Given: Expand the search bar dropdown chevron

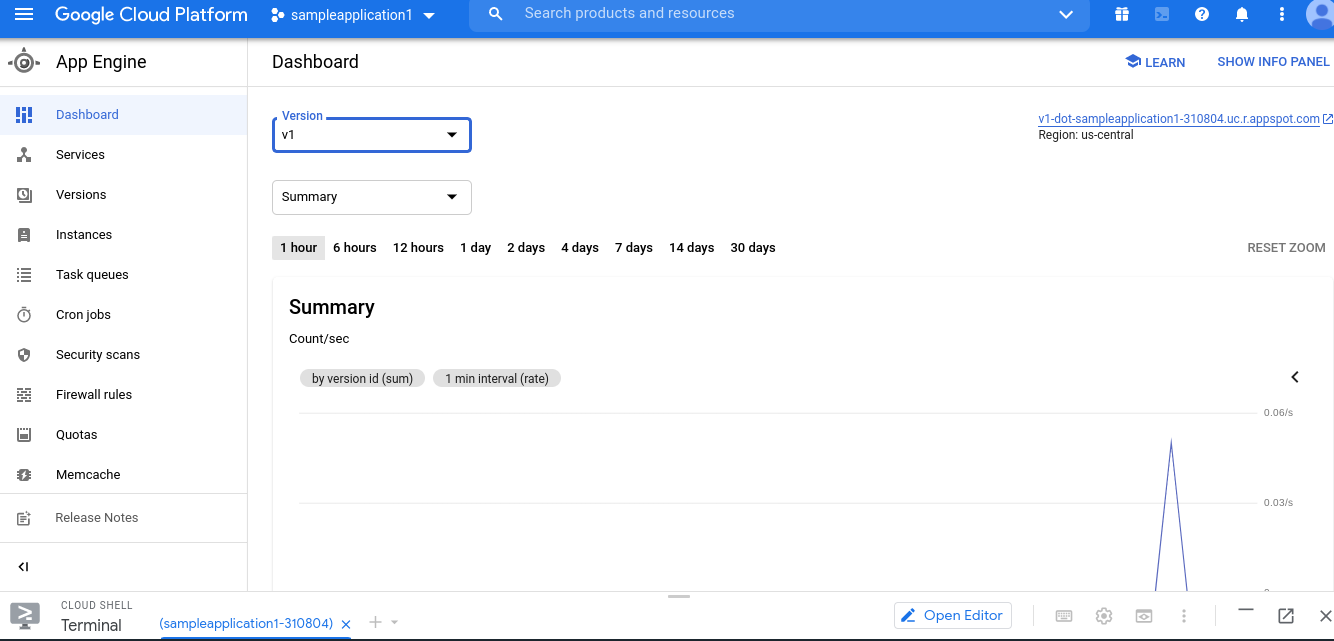Looking at the screenshot, I should pyautogui.click(x=1066, y=15).
